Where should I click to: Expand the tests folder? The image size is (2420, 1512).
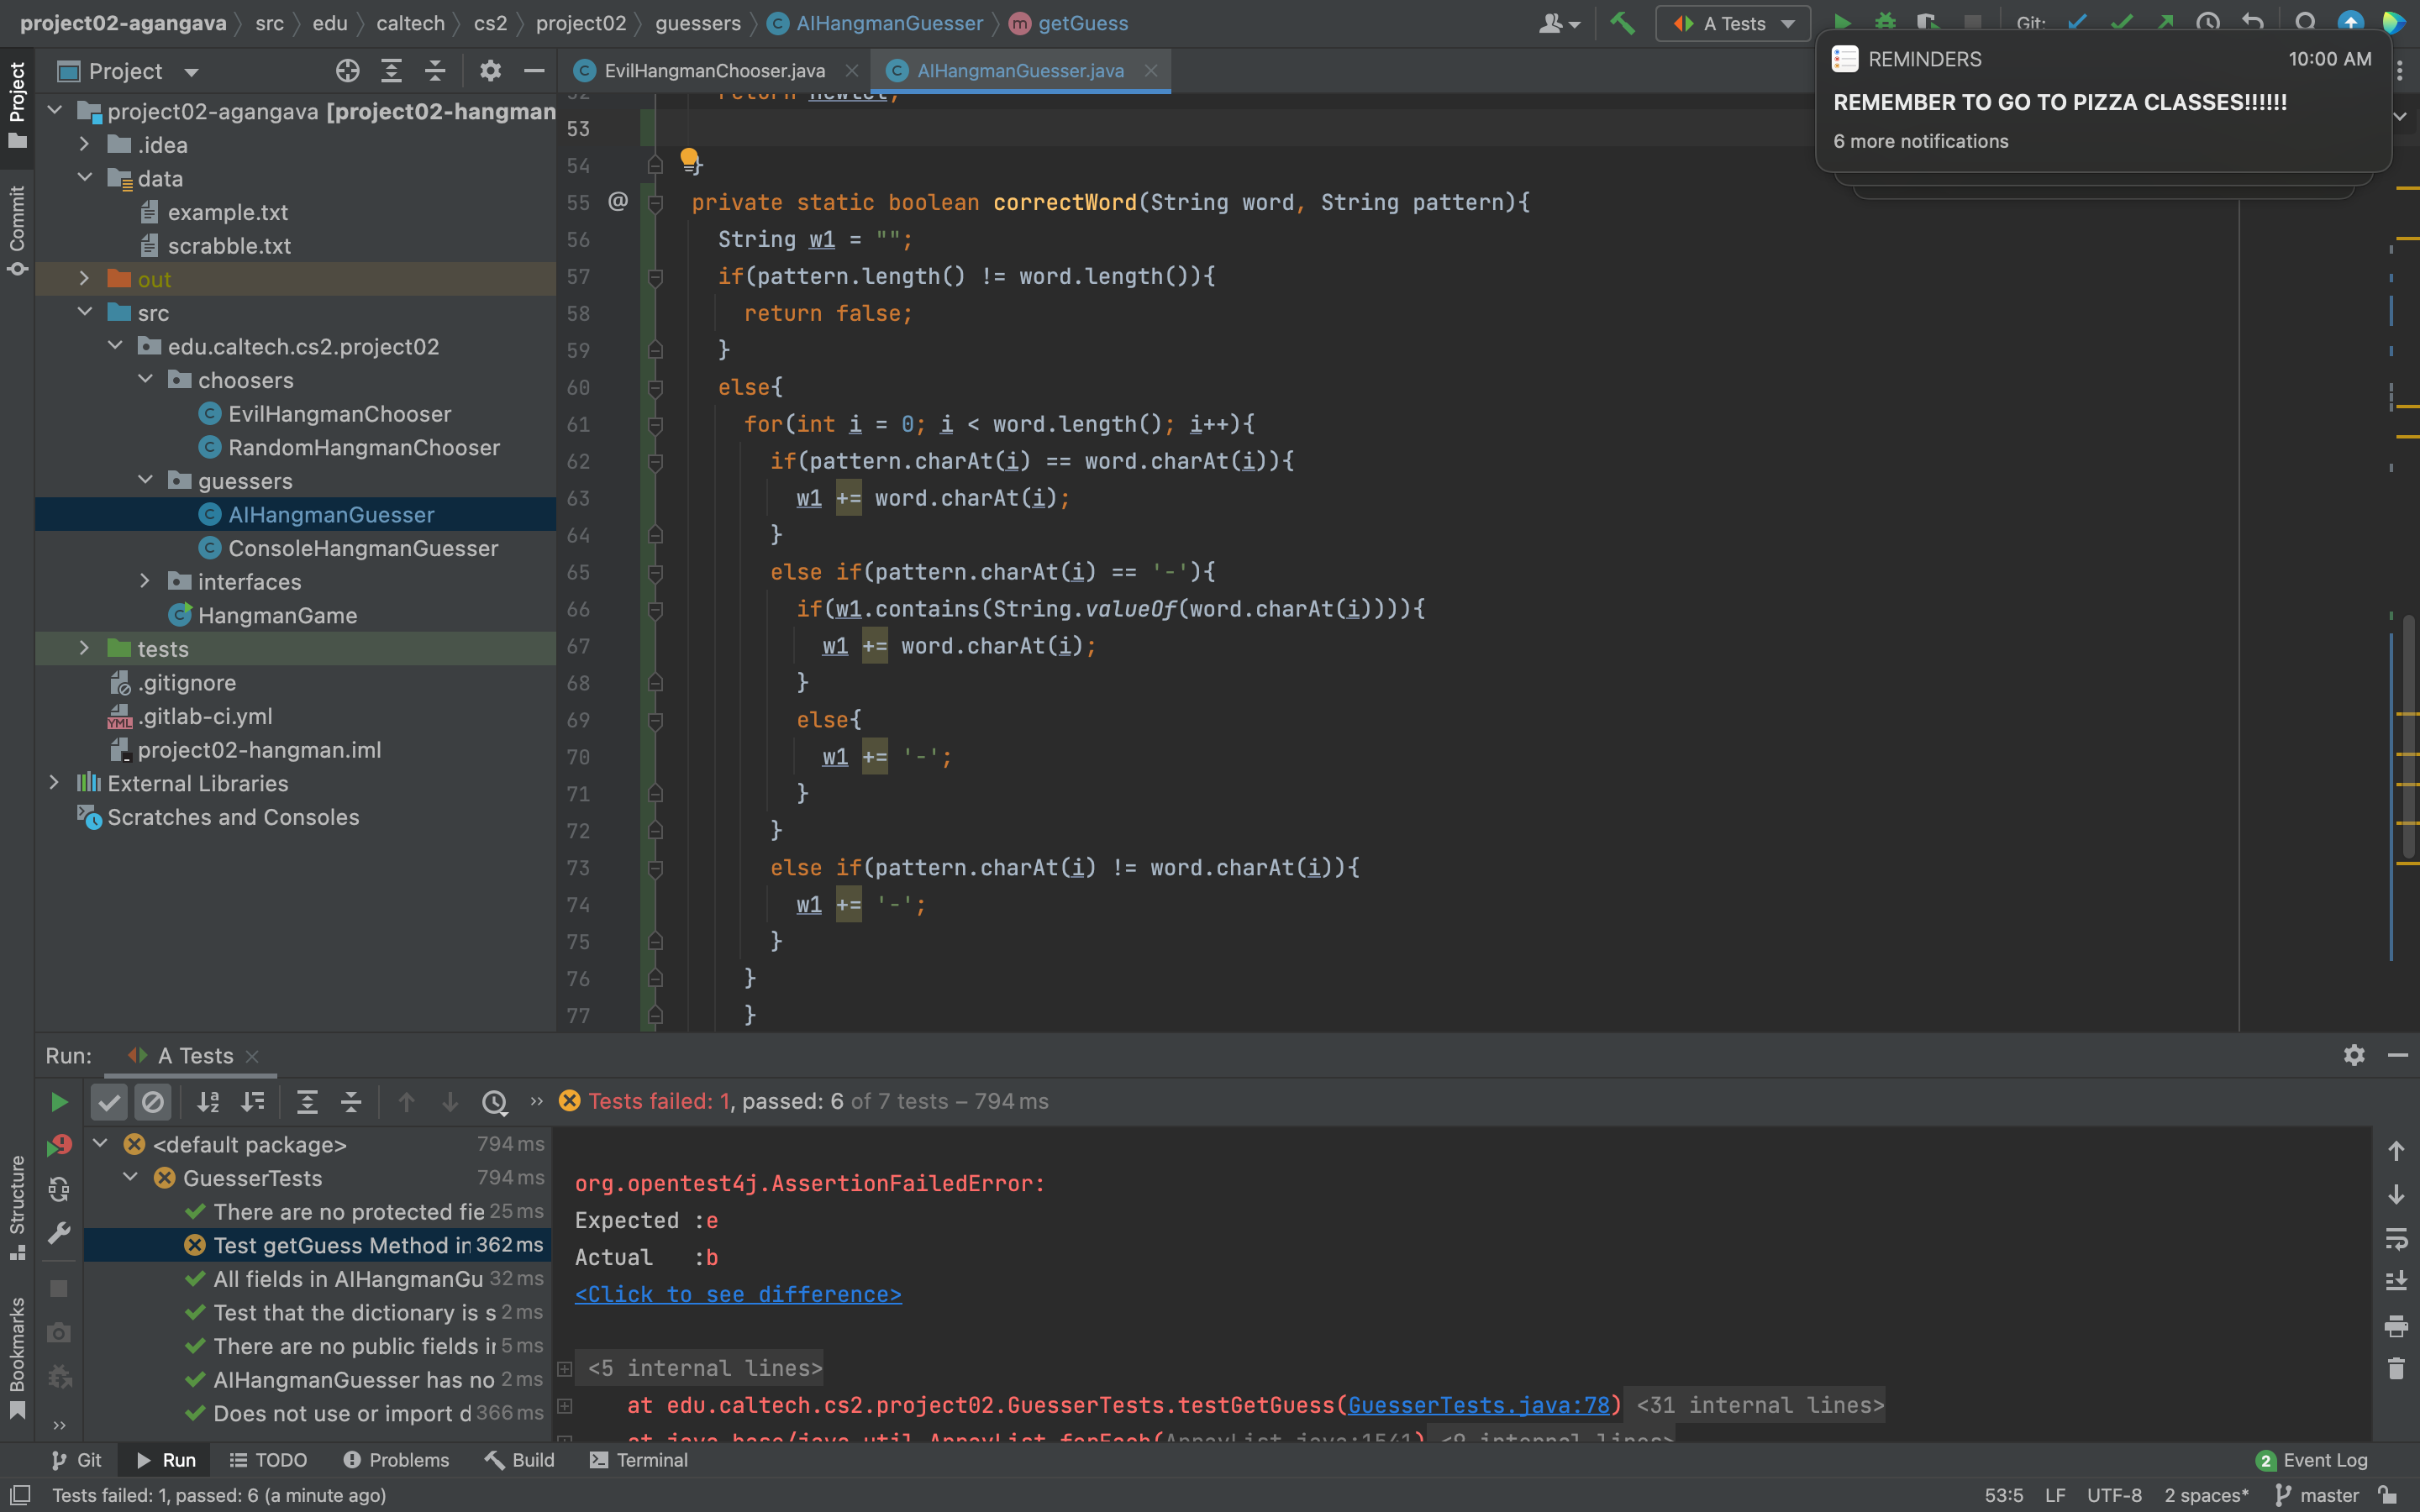click(x=85, y=649)
